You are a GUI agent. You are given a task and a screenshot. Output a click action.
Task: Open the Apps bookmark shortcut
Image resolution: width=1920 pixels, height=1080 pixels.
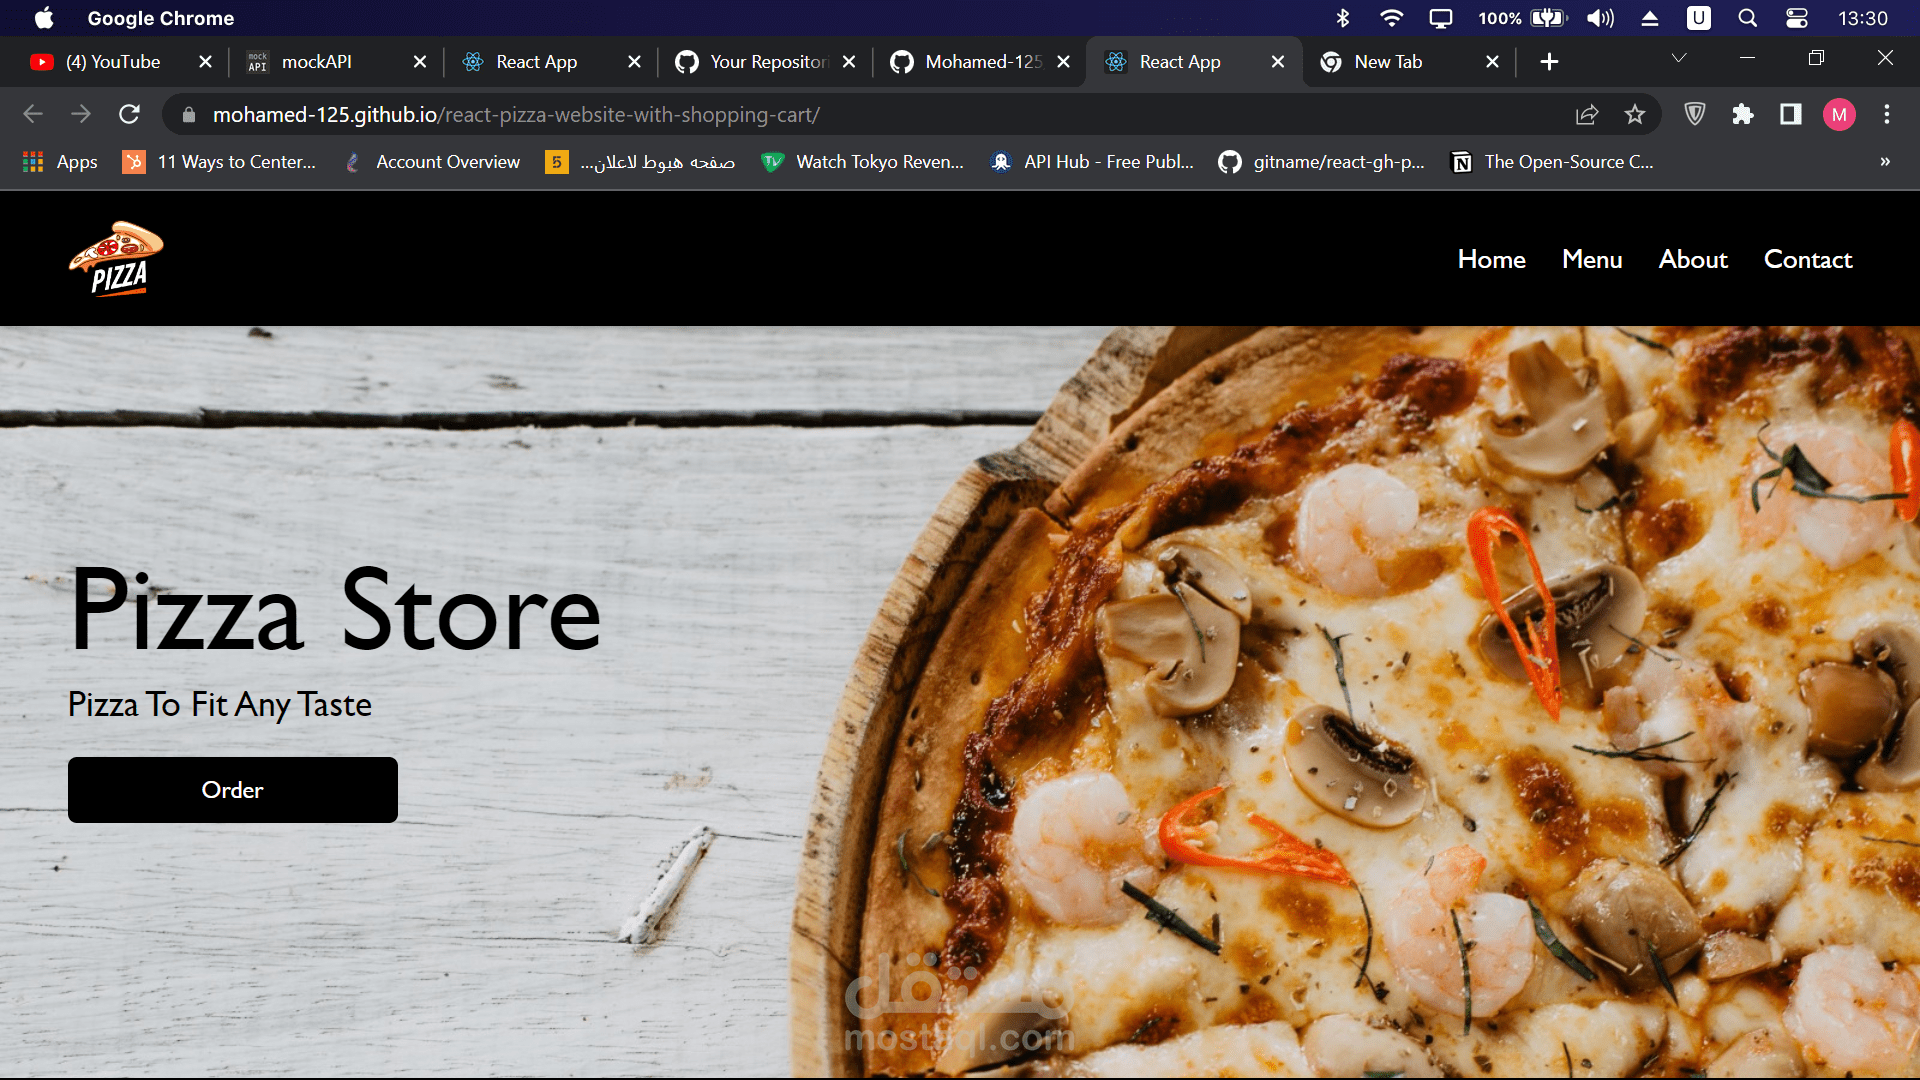[x=60, y=162]
